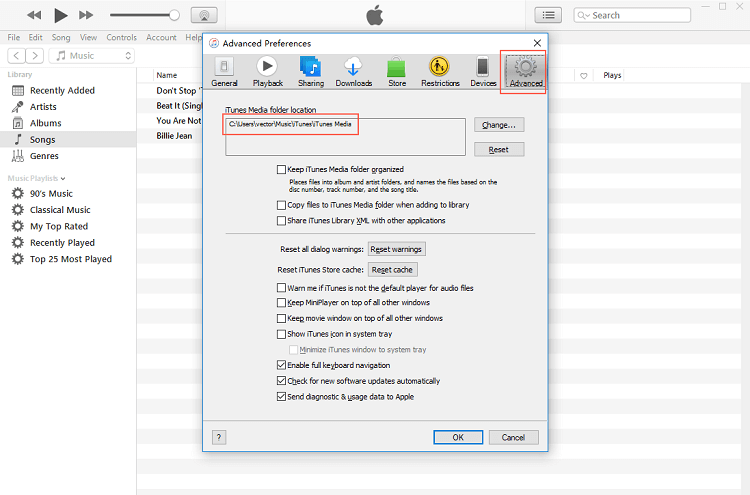The width and height of the screenshot is (750, 495).
Task: Open the Restrictions preferences tab
Action: coord(440,72)
